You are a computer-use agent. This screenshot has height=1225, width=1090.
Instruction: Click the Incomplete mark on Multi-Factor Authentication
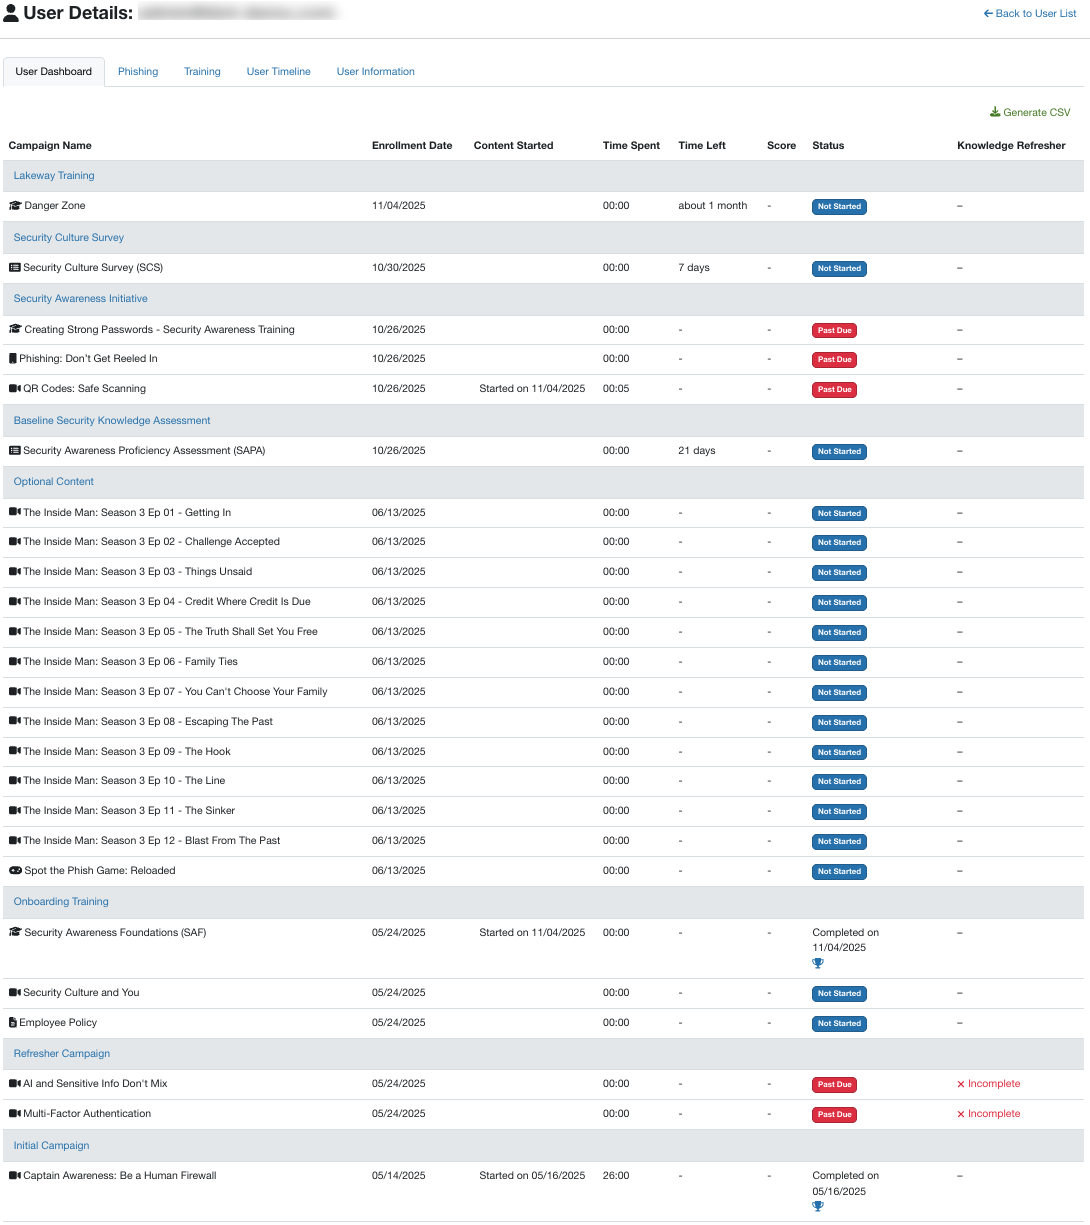pyautogui.click(x=988, y=1113)
